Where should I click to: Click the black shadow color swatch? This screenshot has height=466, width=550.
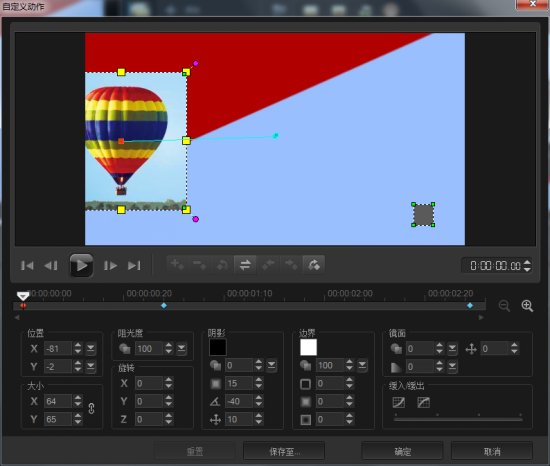(x=218, y=347)
